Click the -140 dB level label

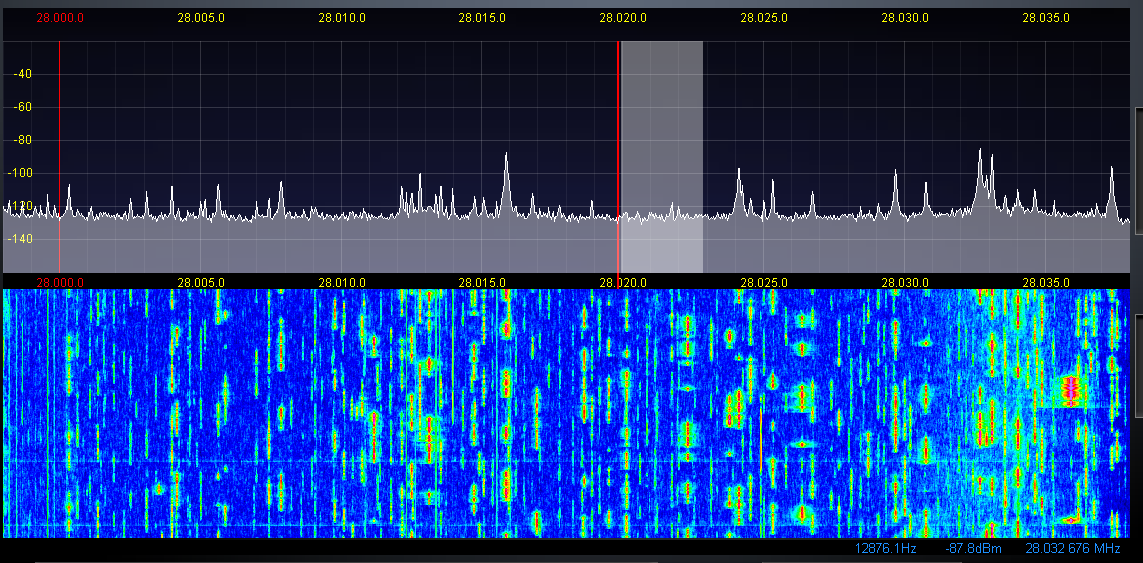pyautogui.click(x=20, y=239)
